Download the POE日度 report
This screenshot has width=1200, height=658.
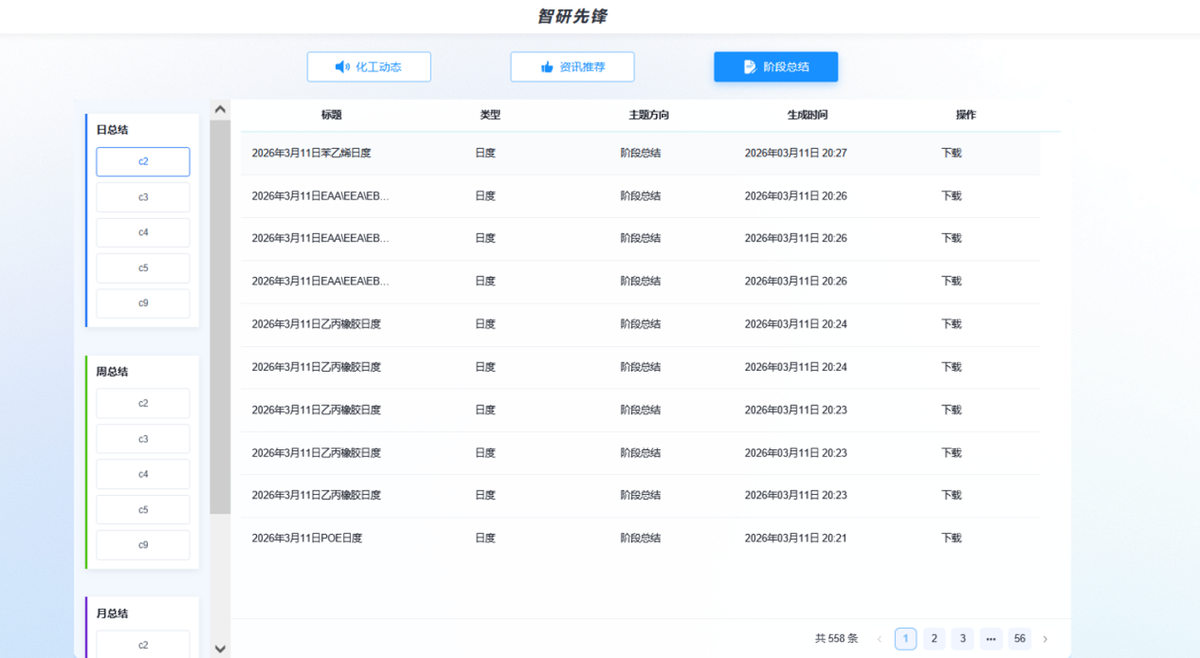click(951, 538)
